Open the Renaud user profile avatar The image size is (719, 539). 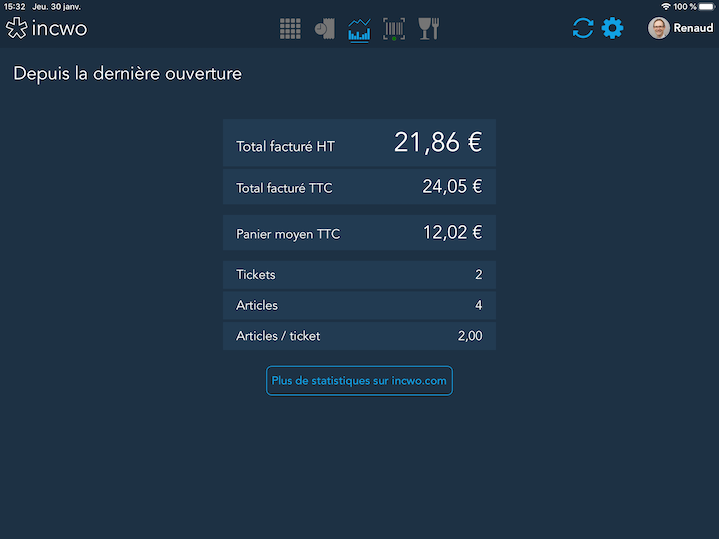(x=658, y=28)
